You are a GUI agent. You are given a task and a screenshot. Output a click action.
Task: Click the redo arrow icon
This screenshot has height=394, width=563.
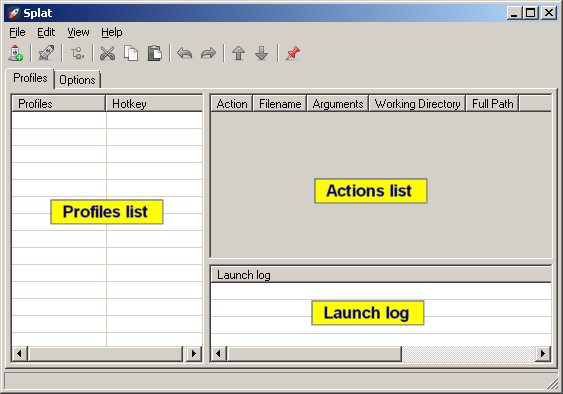click(208, 53)
